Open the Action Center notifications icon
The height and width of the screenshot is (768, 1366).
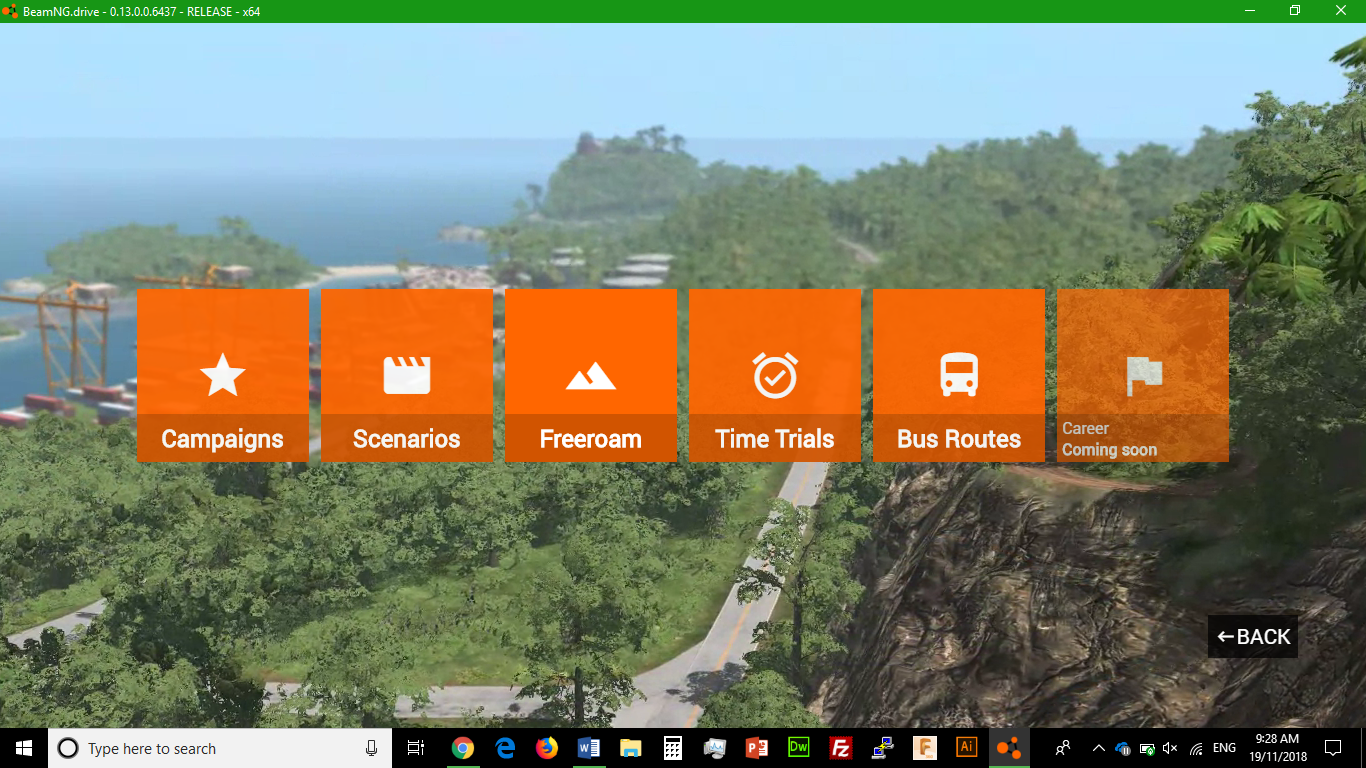coord(1333,748)
